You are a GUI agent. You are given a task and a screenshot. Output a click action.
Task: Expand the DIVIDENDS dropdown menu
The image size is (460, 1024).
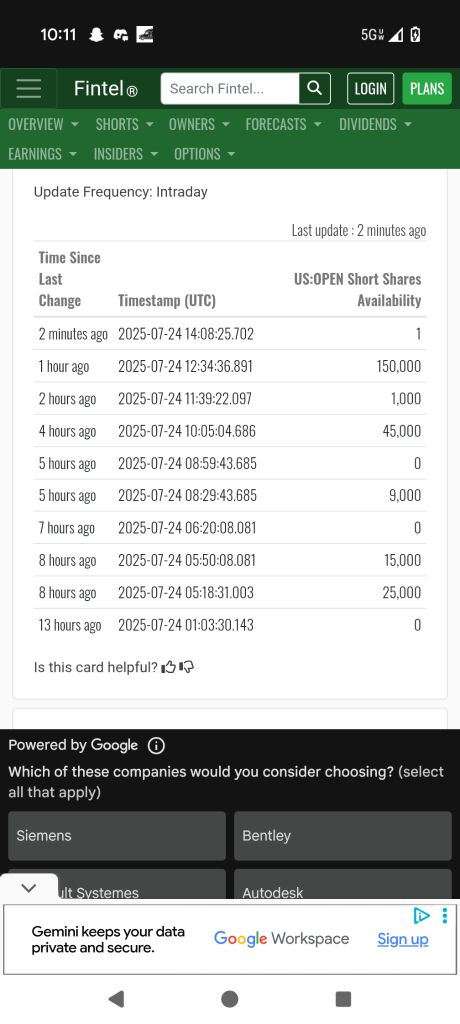coord(376,124)
